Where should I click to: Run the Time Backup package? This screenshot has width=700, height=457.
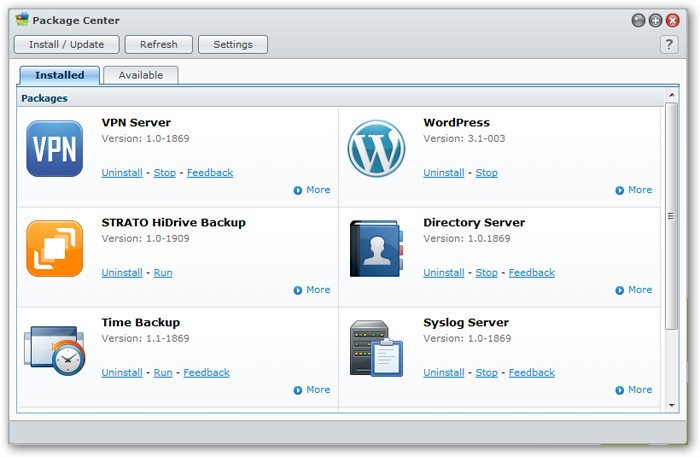(163, 373)
